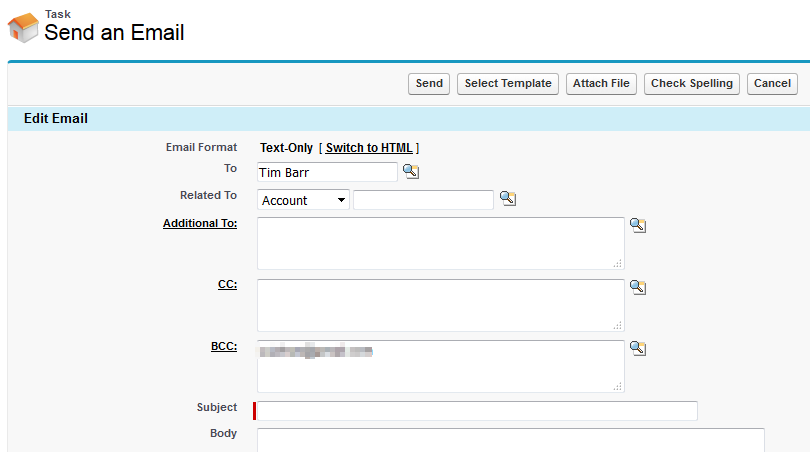Click the Additional To lookup icon
The height and width of the screenshot is (452, 810).
638,226
